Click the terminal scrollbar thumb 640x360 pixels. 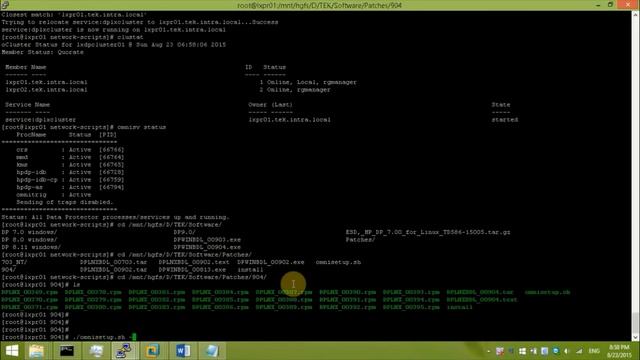(x=636, y=323)
